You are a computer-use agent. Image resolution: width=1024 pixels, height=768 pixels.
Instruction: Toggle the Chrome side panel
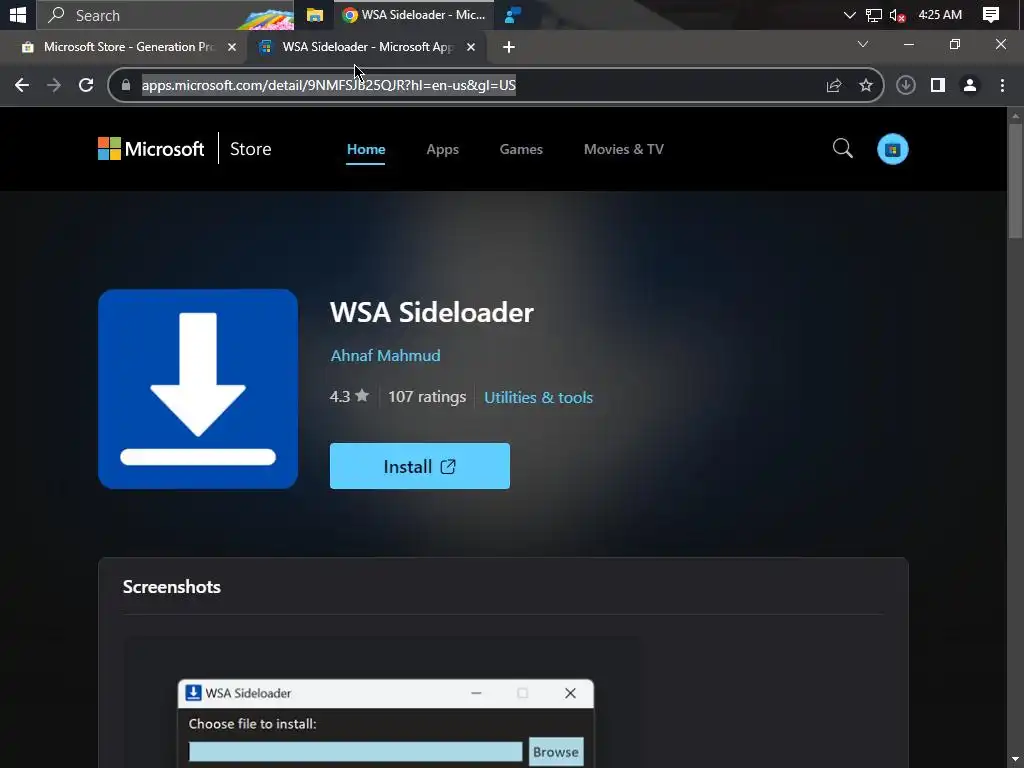(x=938, y=85)
